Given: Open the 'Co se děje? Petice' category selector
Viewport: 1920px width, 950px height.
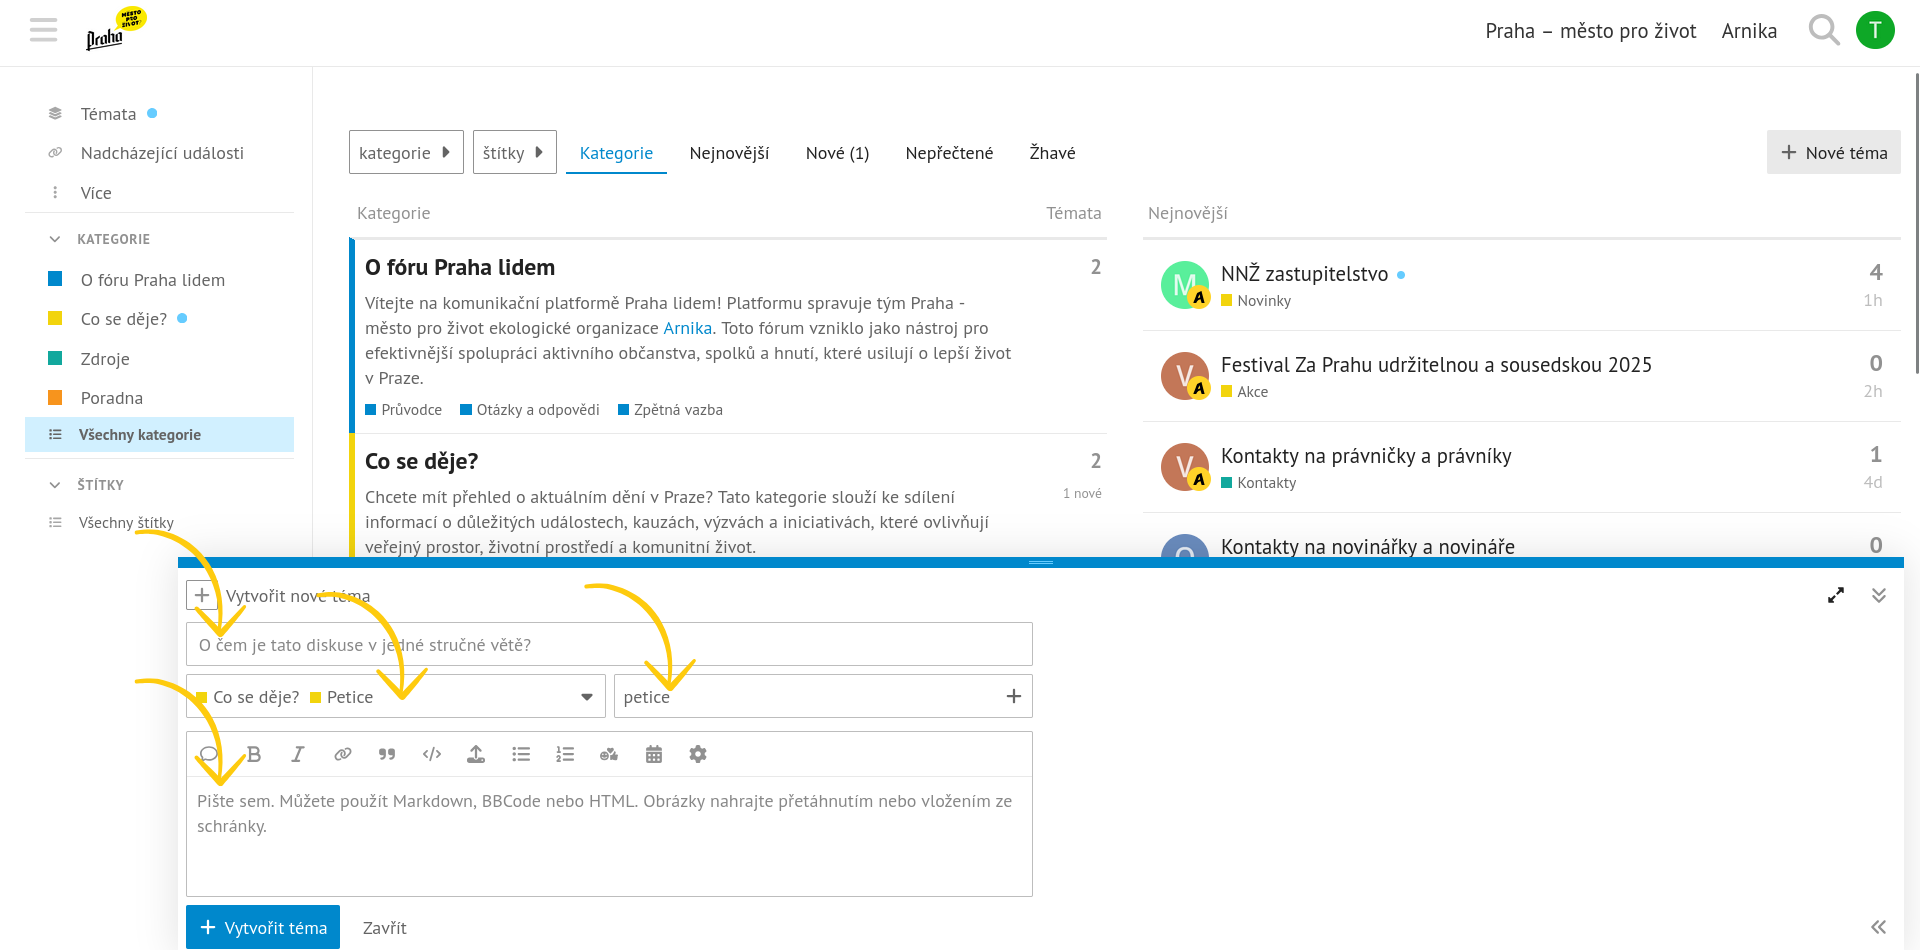Looking at the screenshot, I should tap(395, 697).
